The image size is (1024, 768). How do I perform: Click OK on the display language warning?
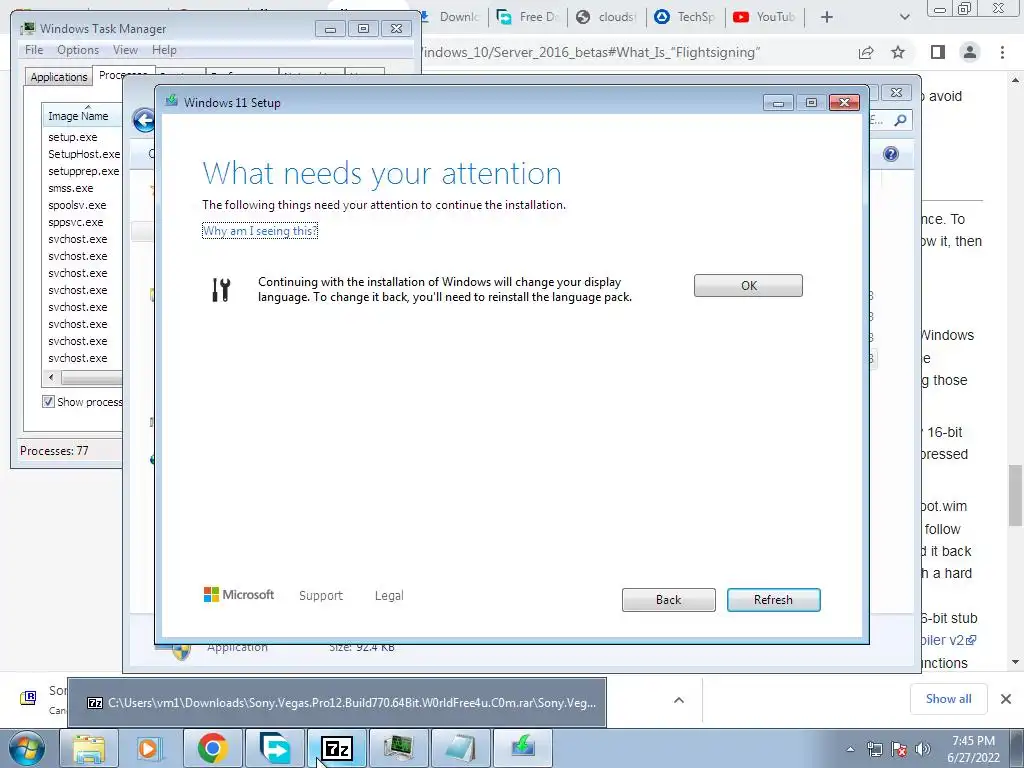[748, 285]
